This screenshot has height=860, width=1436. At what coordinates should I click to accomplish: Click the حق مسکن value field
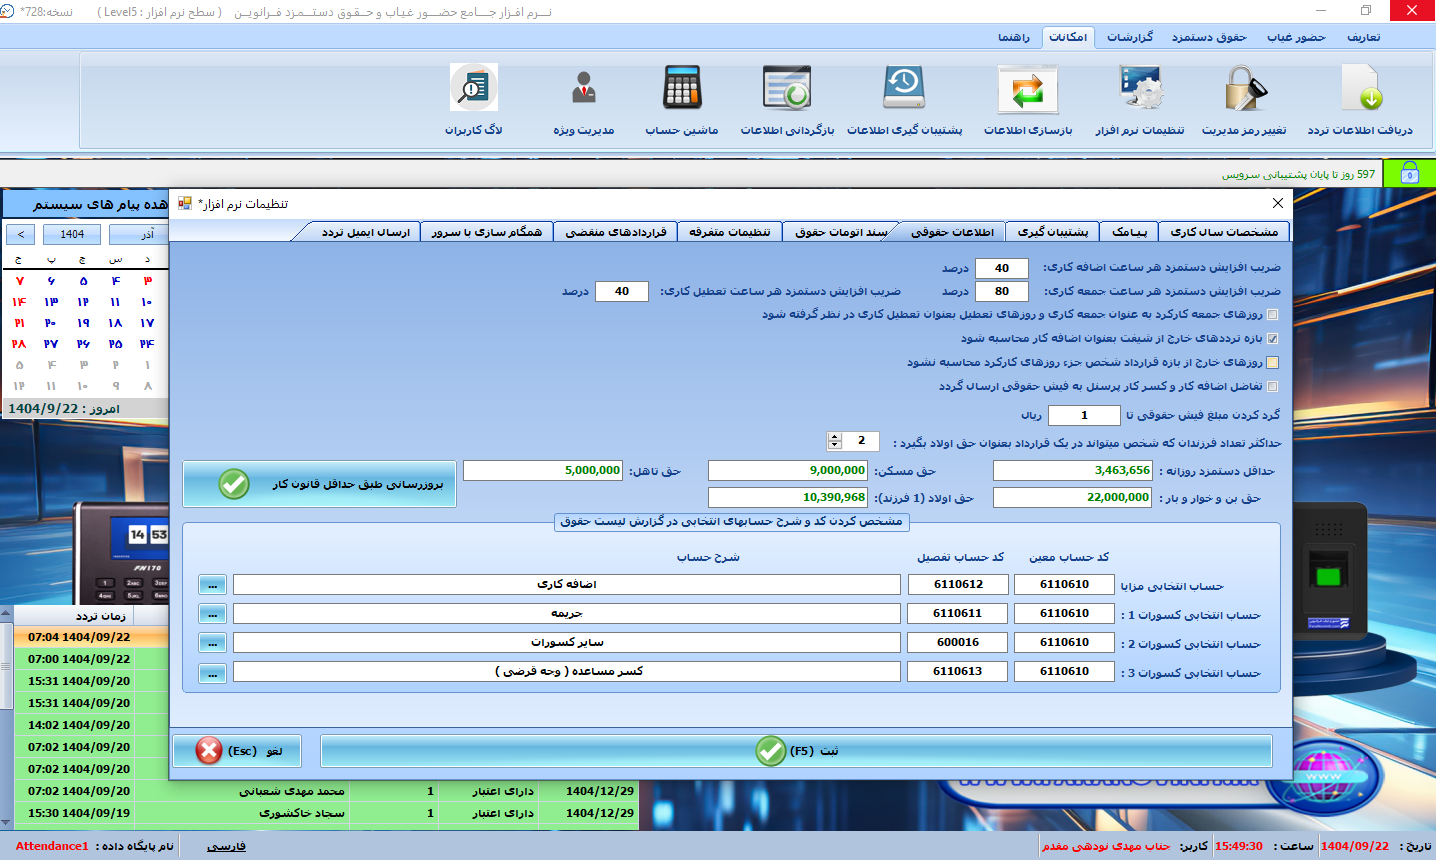pos(788,471)
